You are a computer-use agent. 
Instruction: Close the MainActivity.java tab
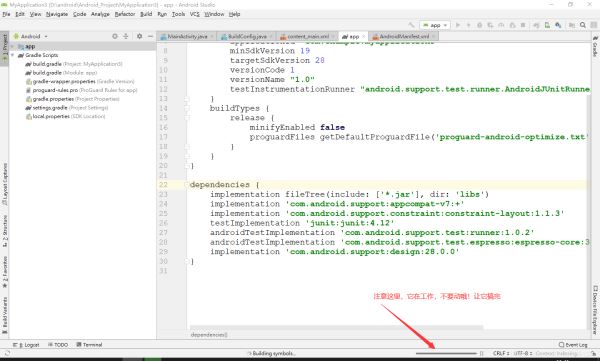pyautogui.click(x=212, y=36)
